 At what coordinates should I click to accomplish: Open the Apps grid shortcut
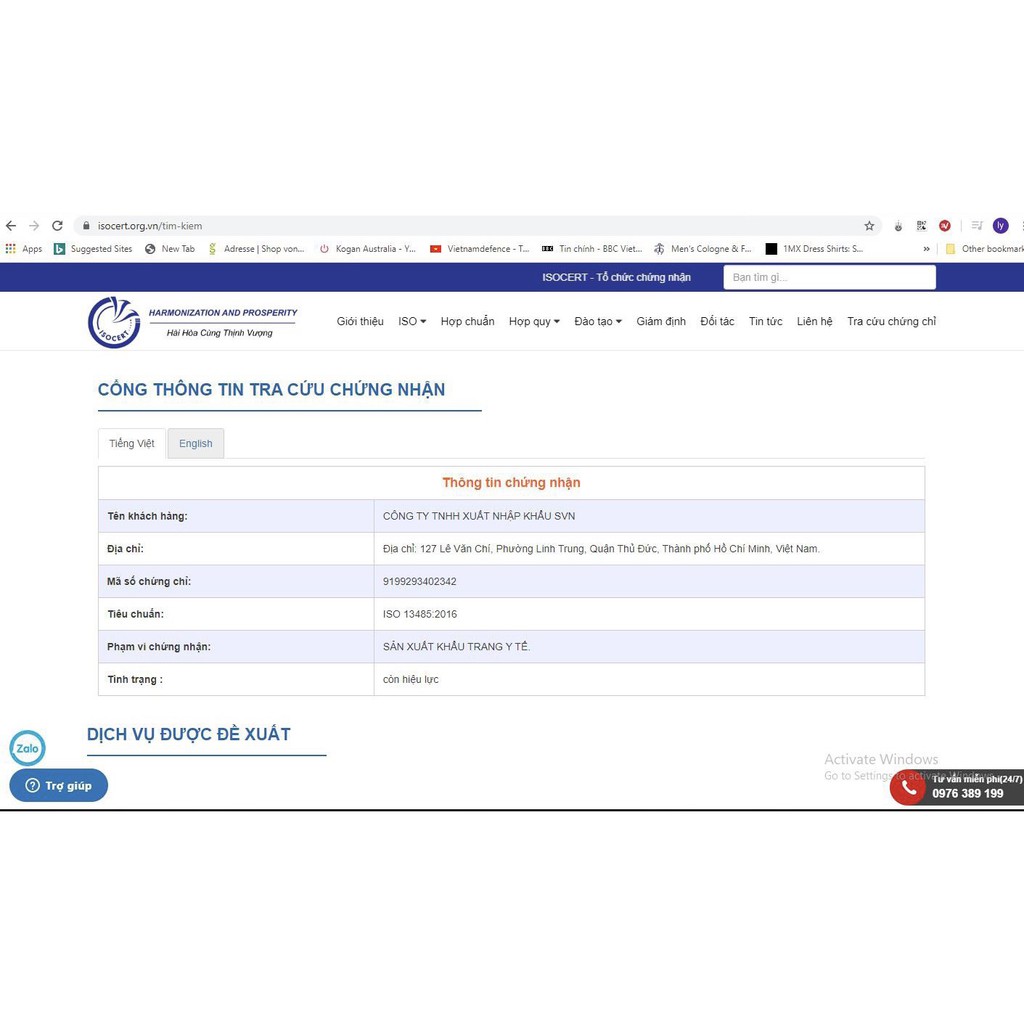(24, 249)
